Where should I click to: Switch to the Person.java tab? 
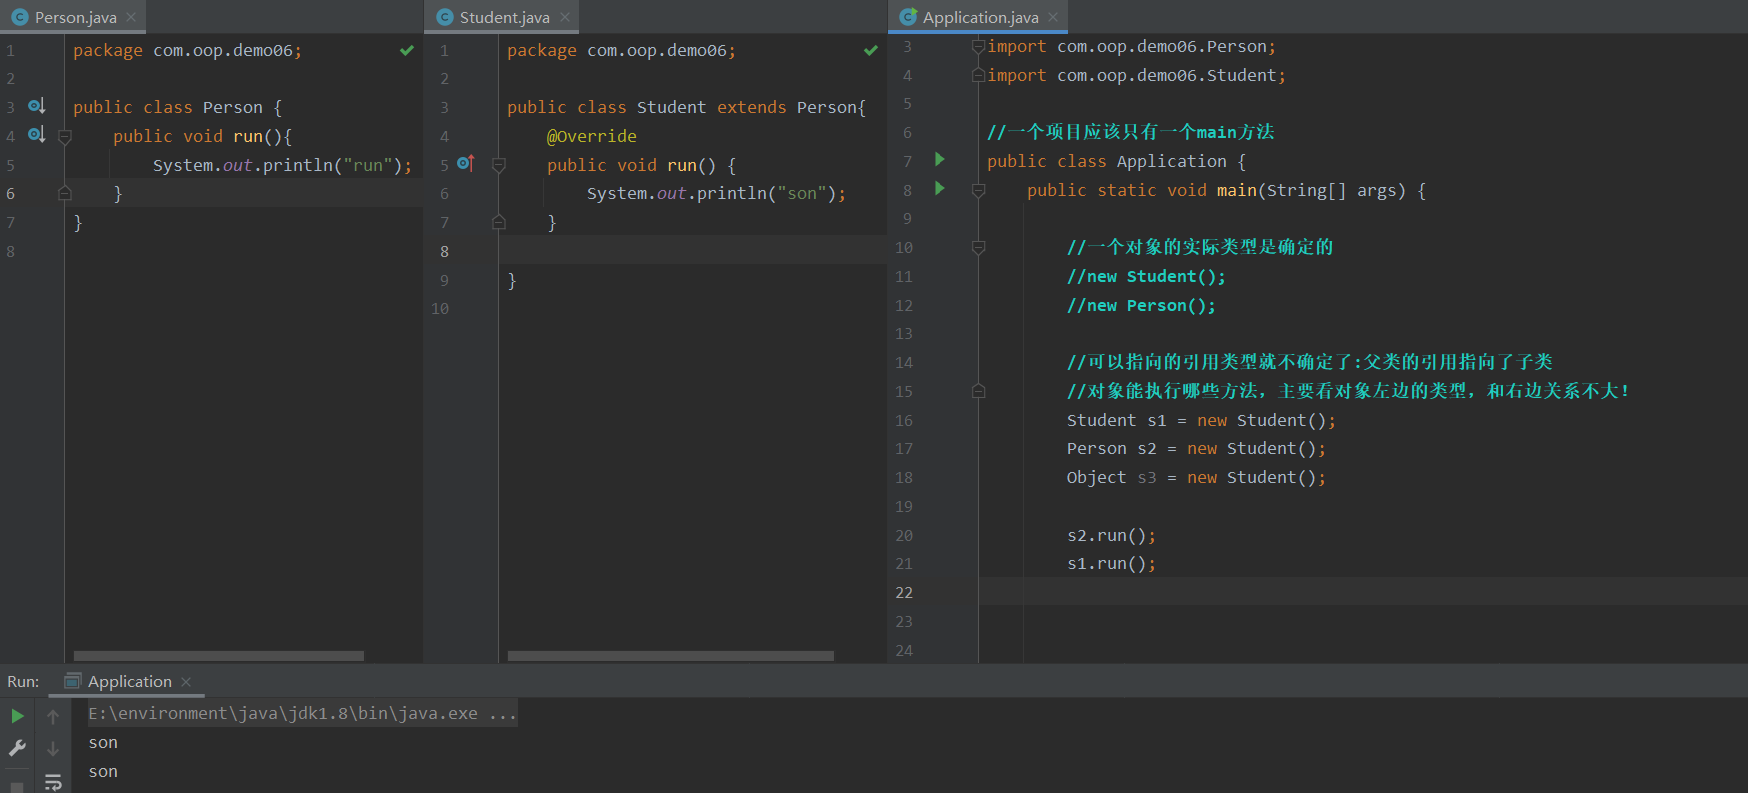point(75,17)
